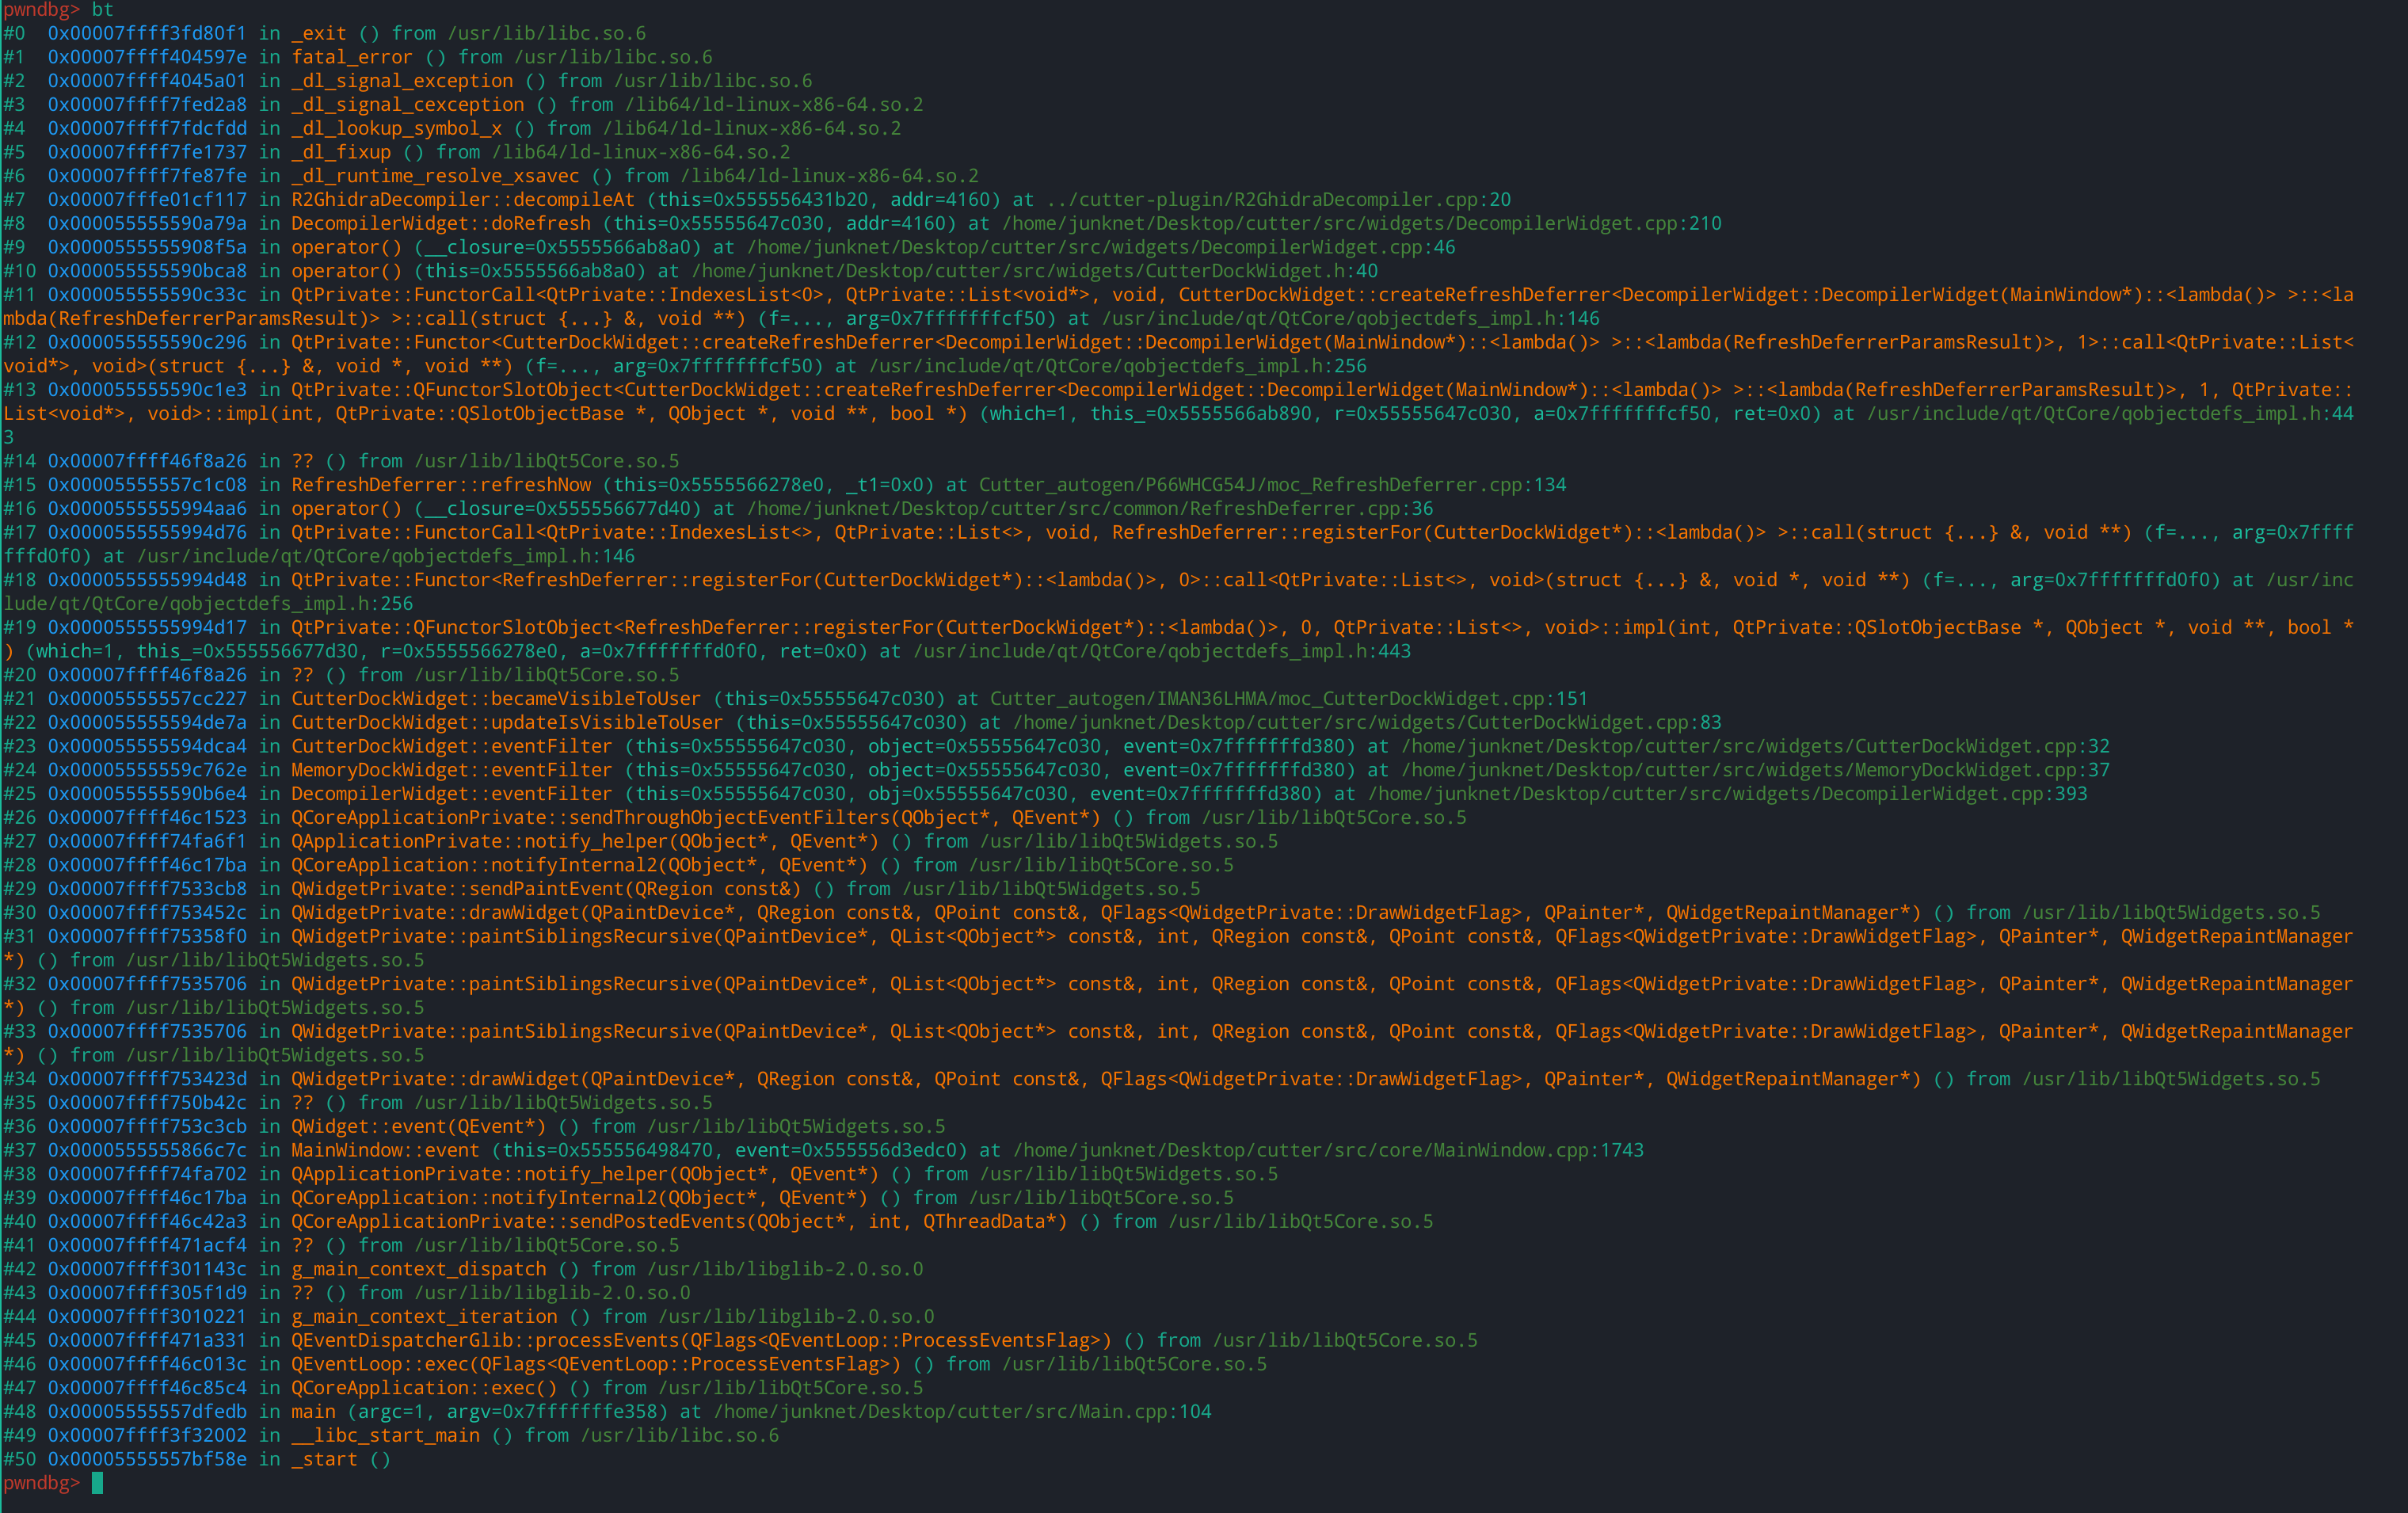This screenshot has width=2408, height=1513.
Task: Click RefreshDeferrer::refreshNow in frame #15
Action: (x=441, y=485)
